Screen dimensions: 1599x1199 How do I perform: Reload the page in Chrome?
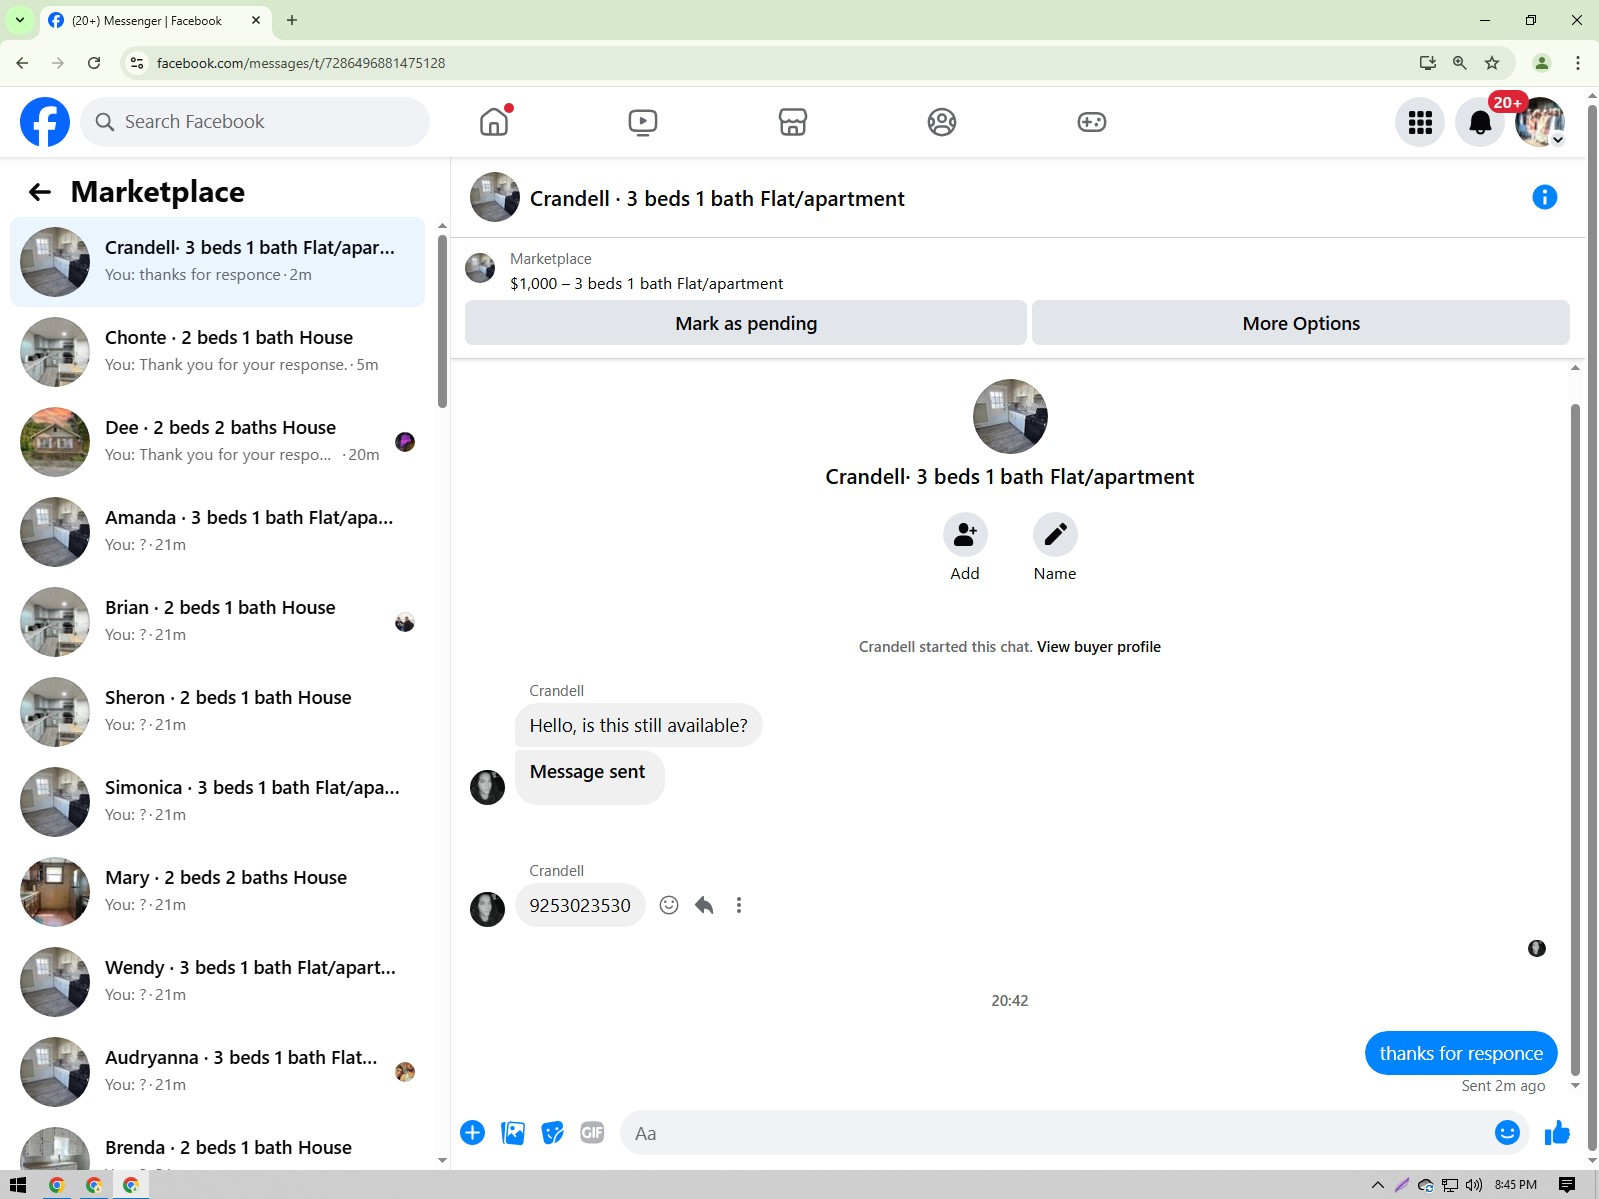94,63
